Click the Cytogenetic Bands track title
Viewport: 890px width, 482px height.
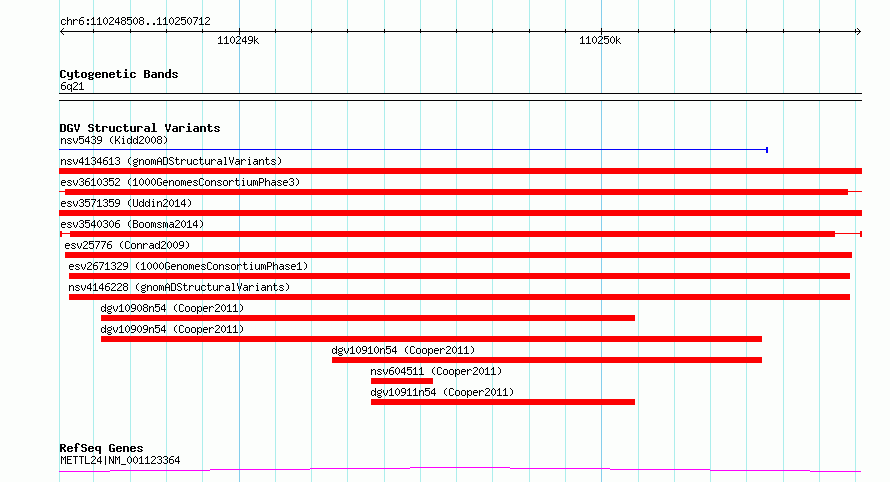pyautogui.click(x=119, y=74)
